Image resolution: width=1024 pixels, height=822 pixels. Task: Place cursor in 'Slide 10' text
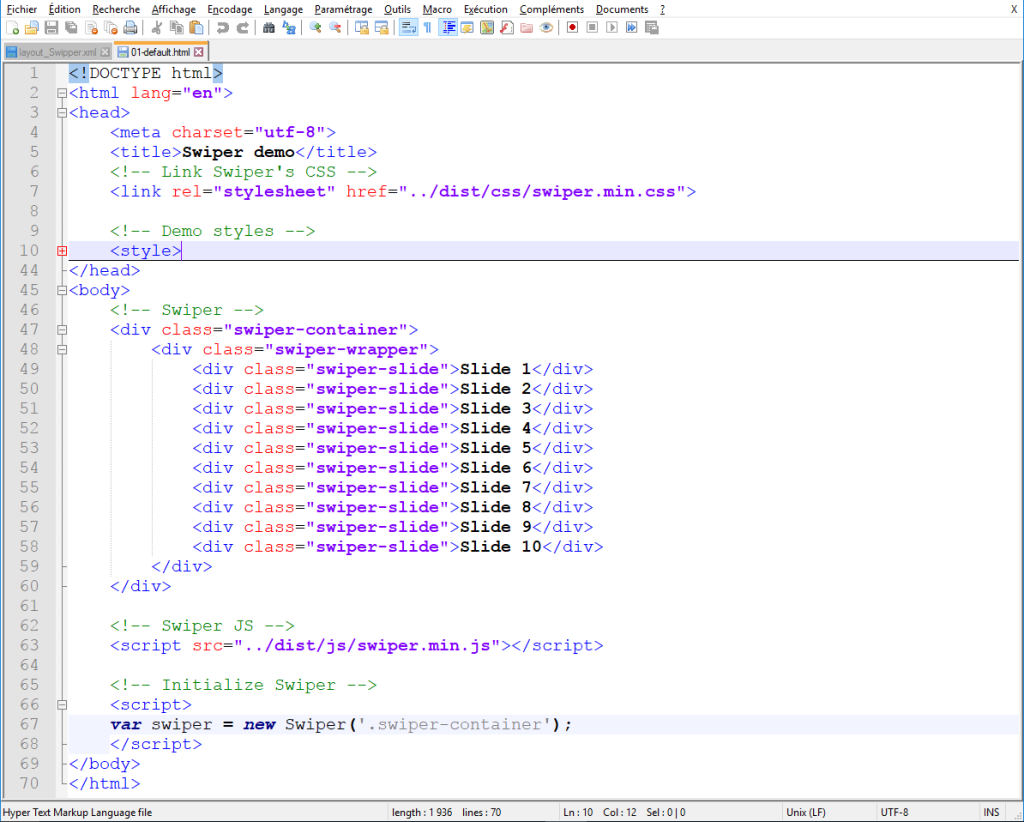pos(501,546)
